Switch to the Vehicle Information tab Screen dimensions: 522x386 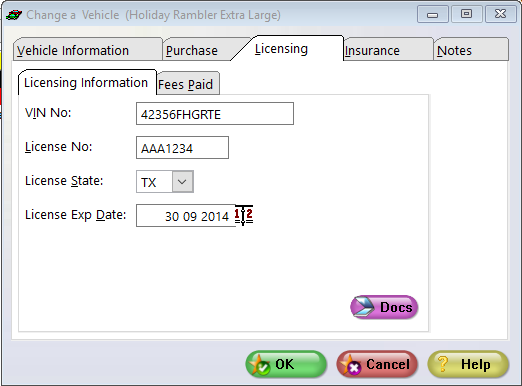pyautogui.click(x=88, y=49)
